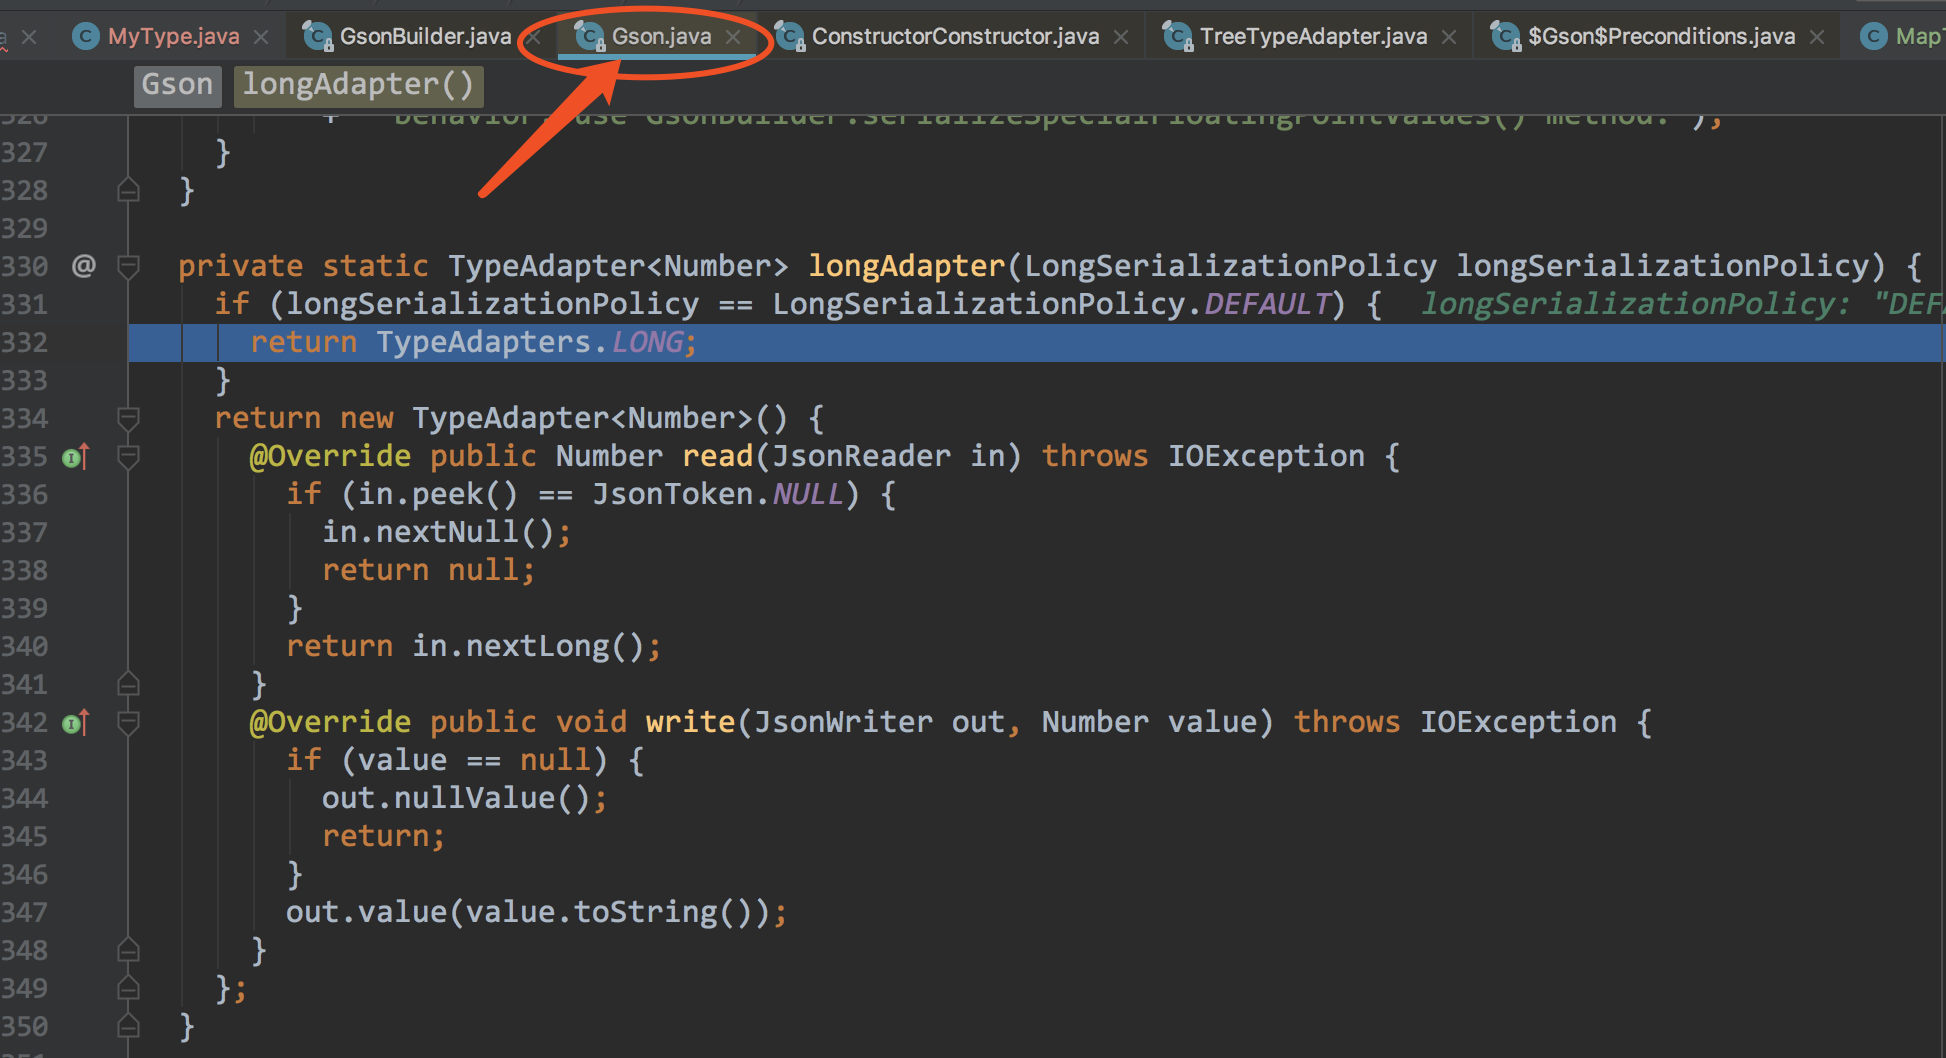Close the $Gson$Preconditions.java tab
This screenshot has height=1058, width=1946.
pyautogui.click(x=1817, y=37)
